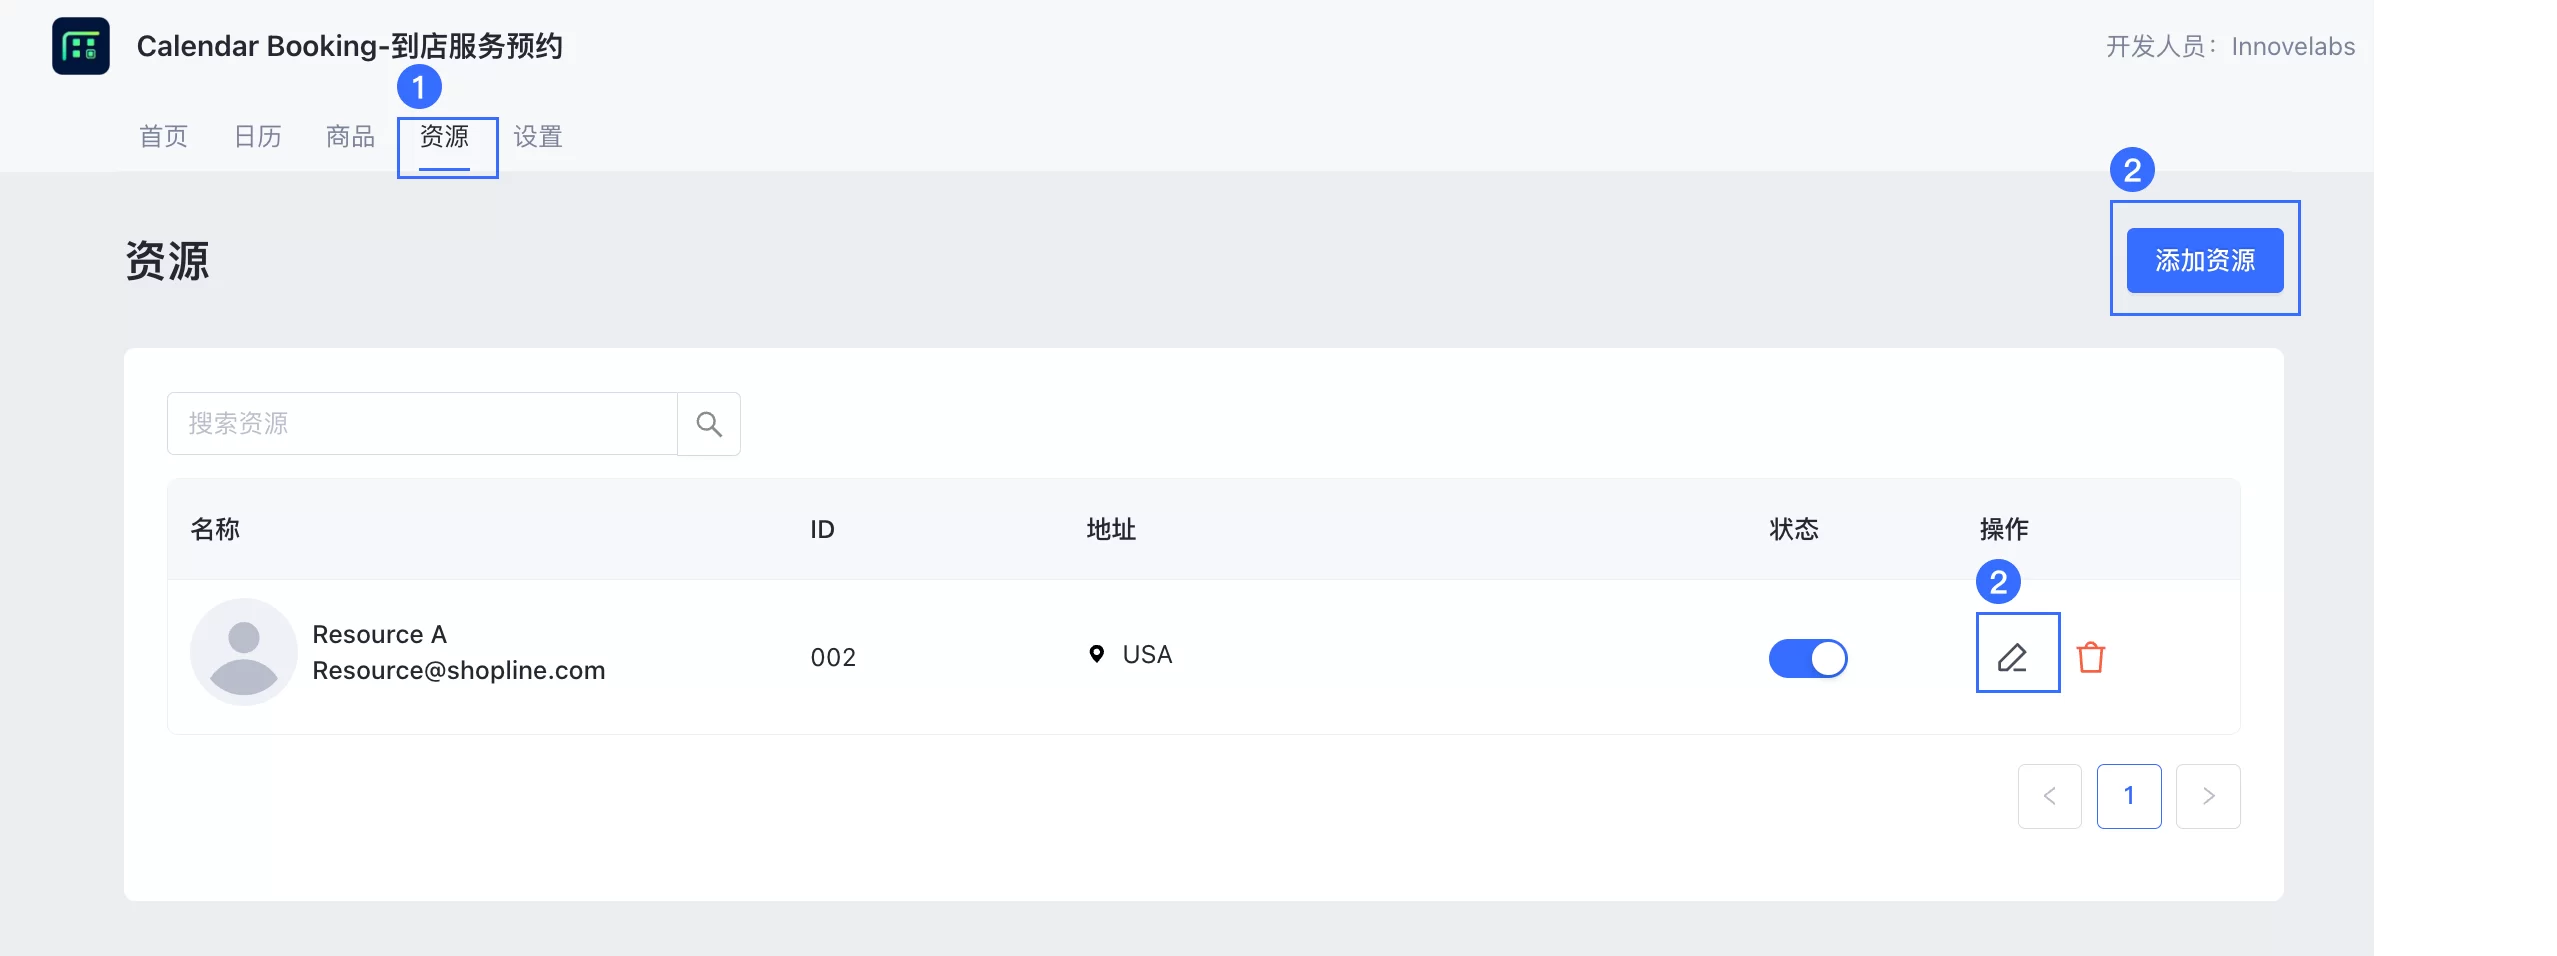Focus the 搜索资源 search field
The image size is (2557, 956).
click(422, 424)
